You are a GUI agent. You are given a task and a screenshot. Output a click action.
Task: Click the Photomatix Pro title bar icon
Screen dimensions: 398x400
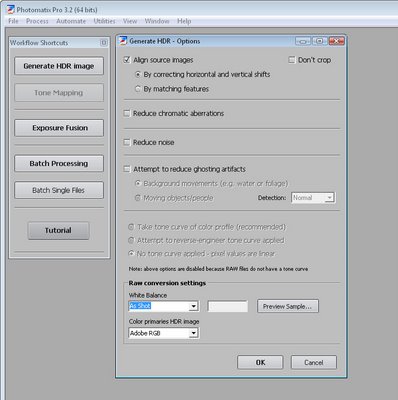click(11, 9)
